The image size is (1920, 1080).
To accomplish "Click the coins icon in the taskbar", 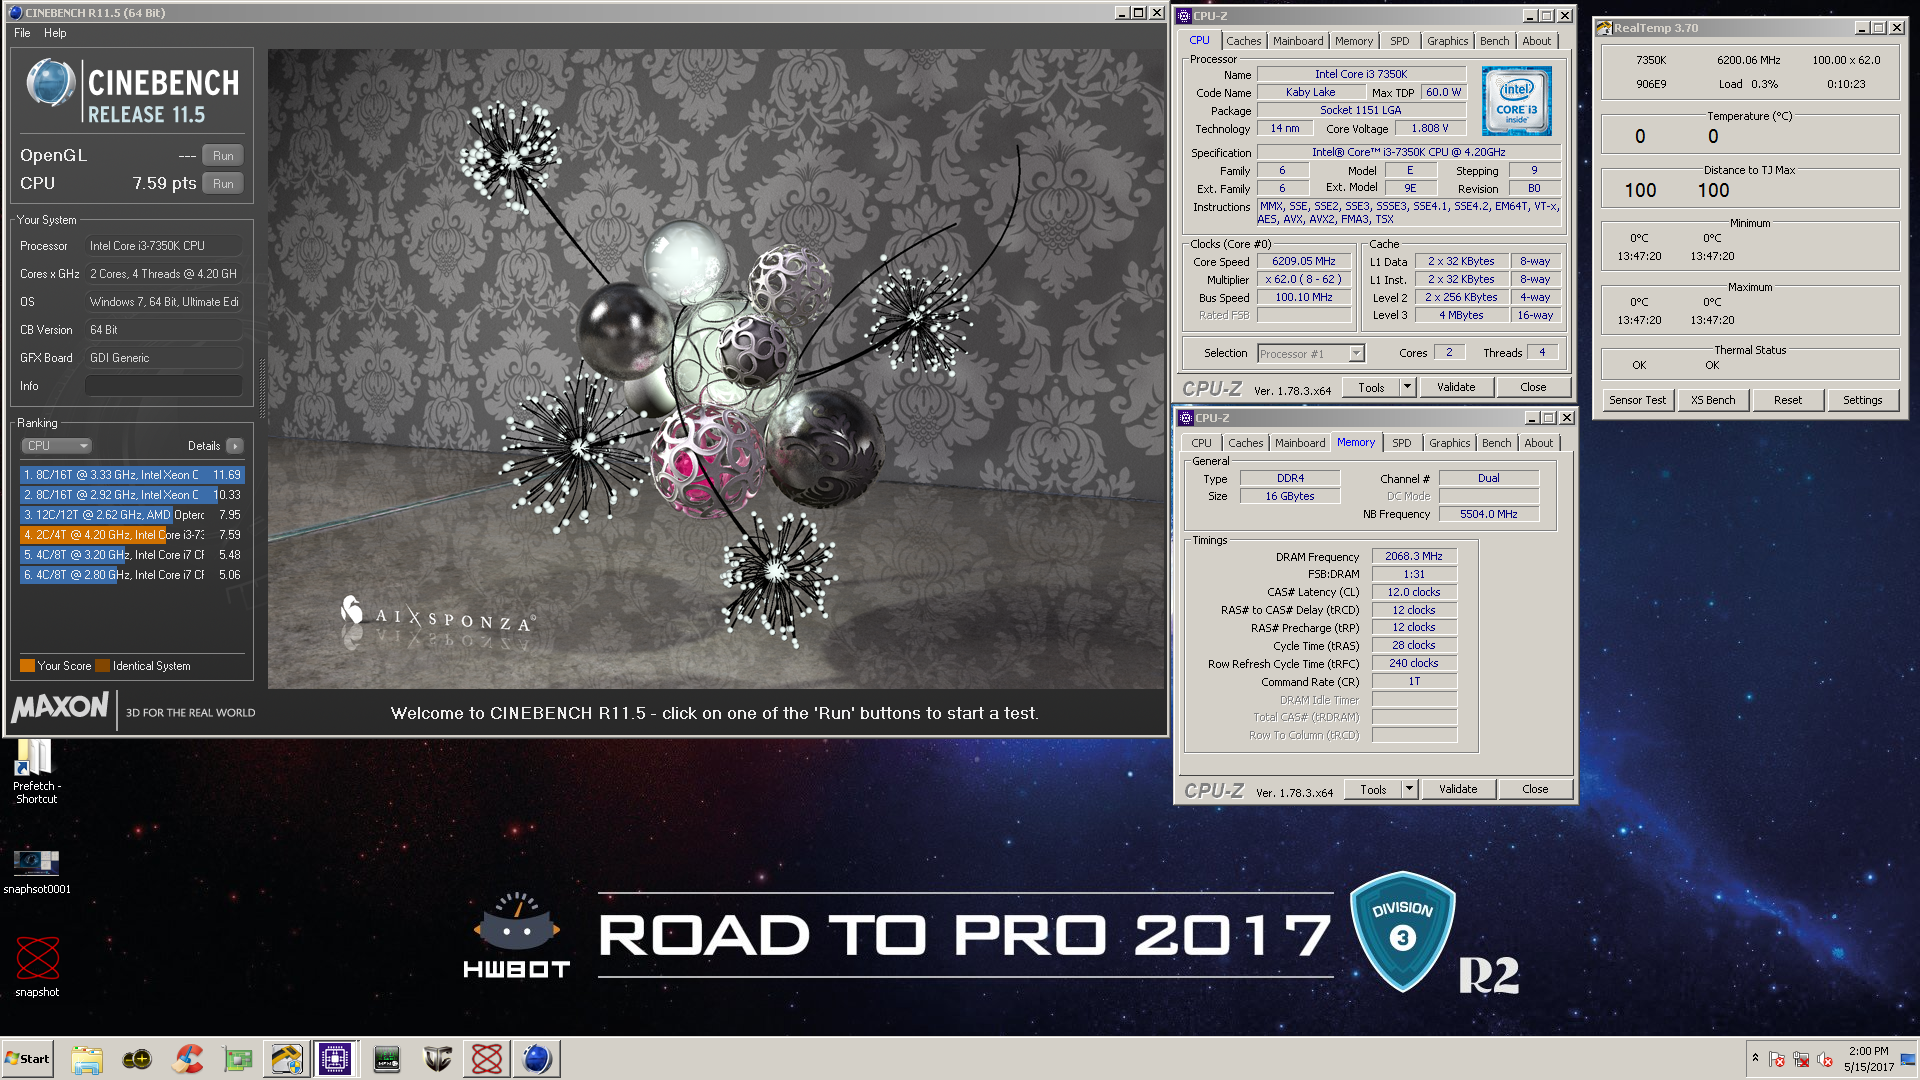I will tap(137, 1059).
